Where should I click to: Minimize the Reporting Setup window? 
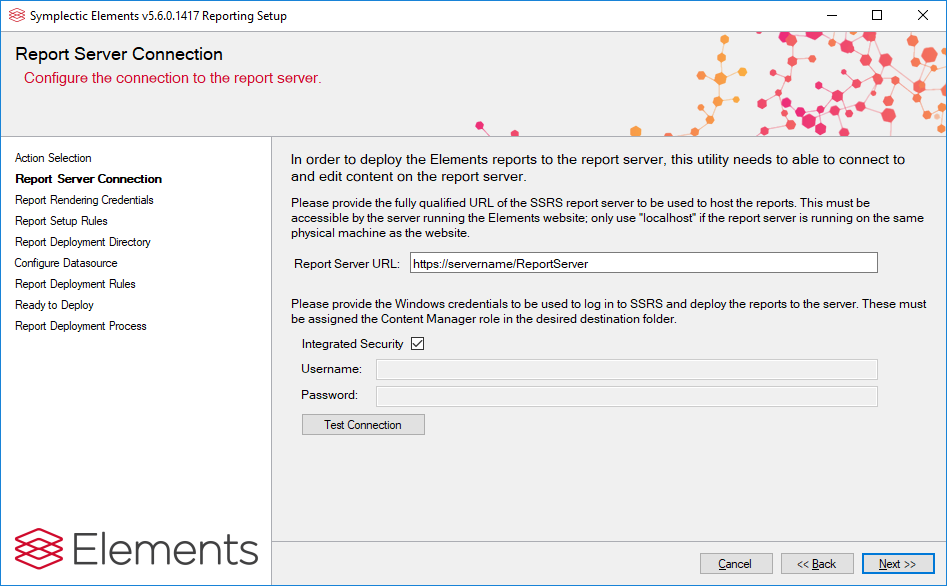832,16
